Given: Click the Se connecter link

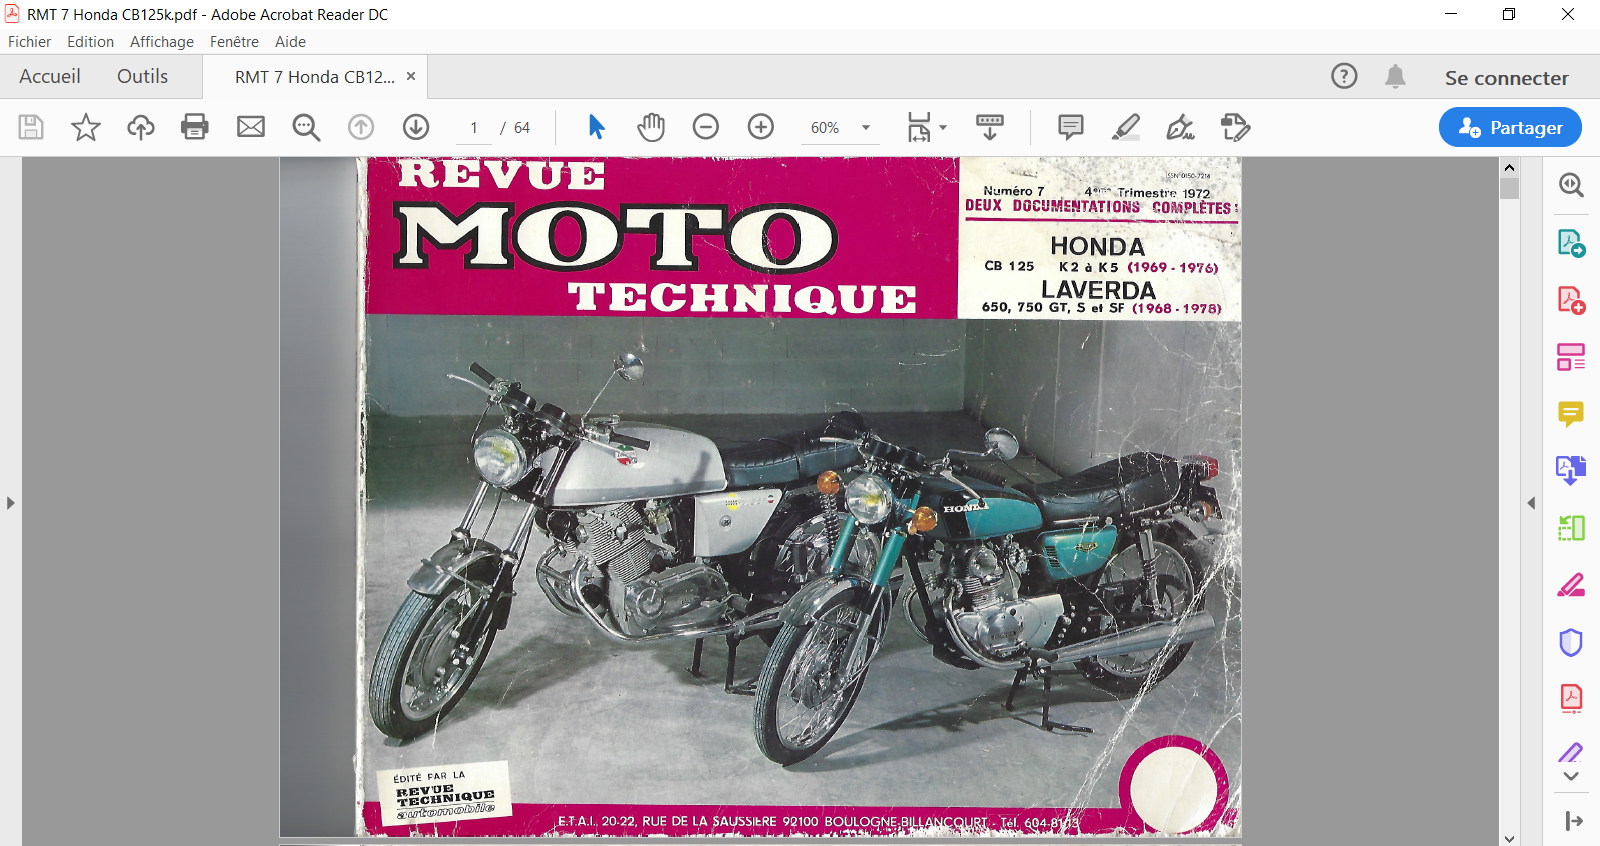Looking at the screenshot, I should click(1506, 78).
